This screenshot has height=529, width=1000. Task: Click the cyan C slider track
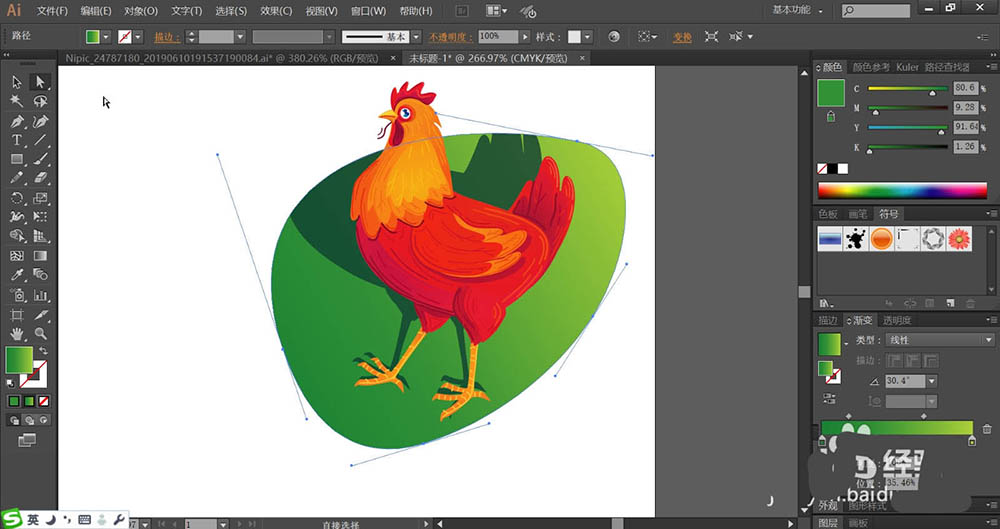[908, 89]
